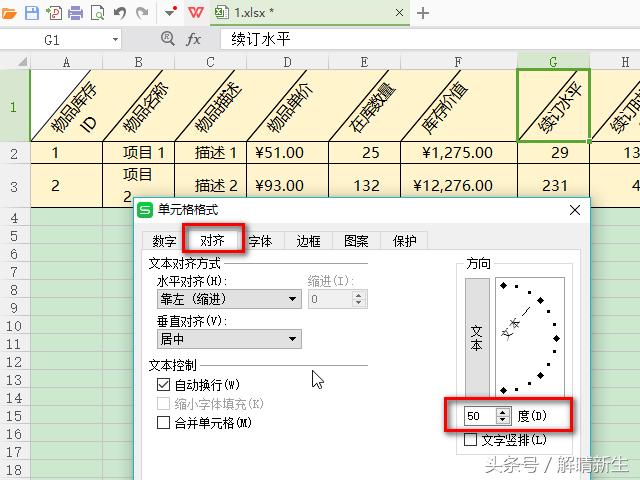Select column D header
The image size is (640, 480).
point(287,62)
